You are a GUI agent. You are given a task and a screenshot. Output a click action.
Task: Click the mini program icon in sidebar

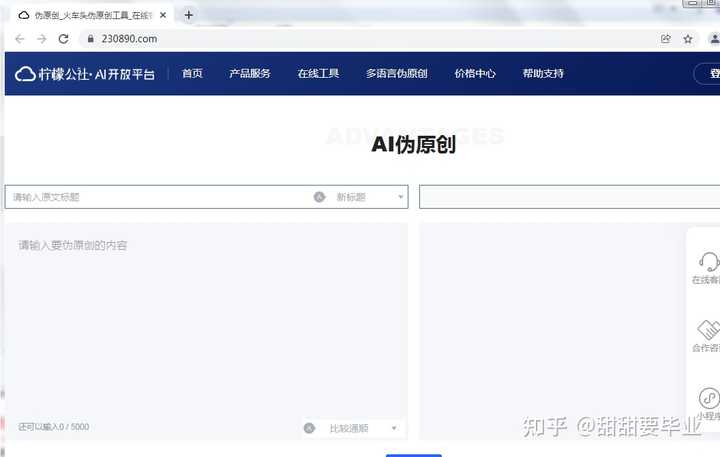pos(709,398)
